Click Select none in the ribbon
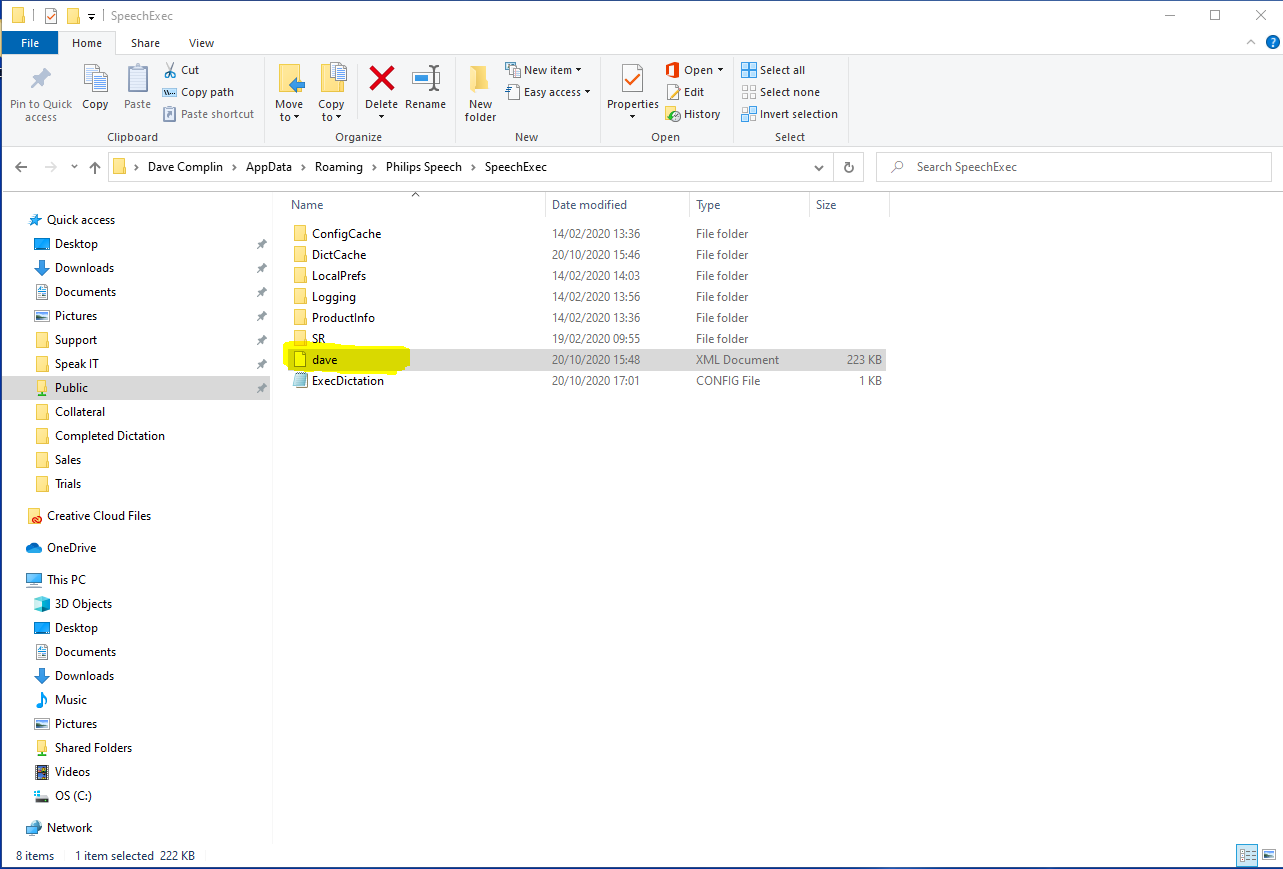 tap(780, 92)
